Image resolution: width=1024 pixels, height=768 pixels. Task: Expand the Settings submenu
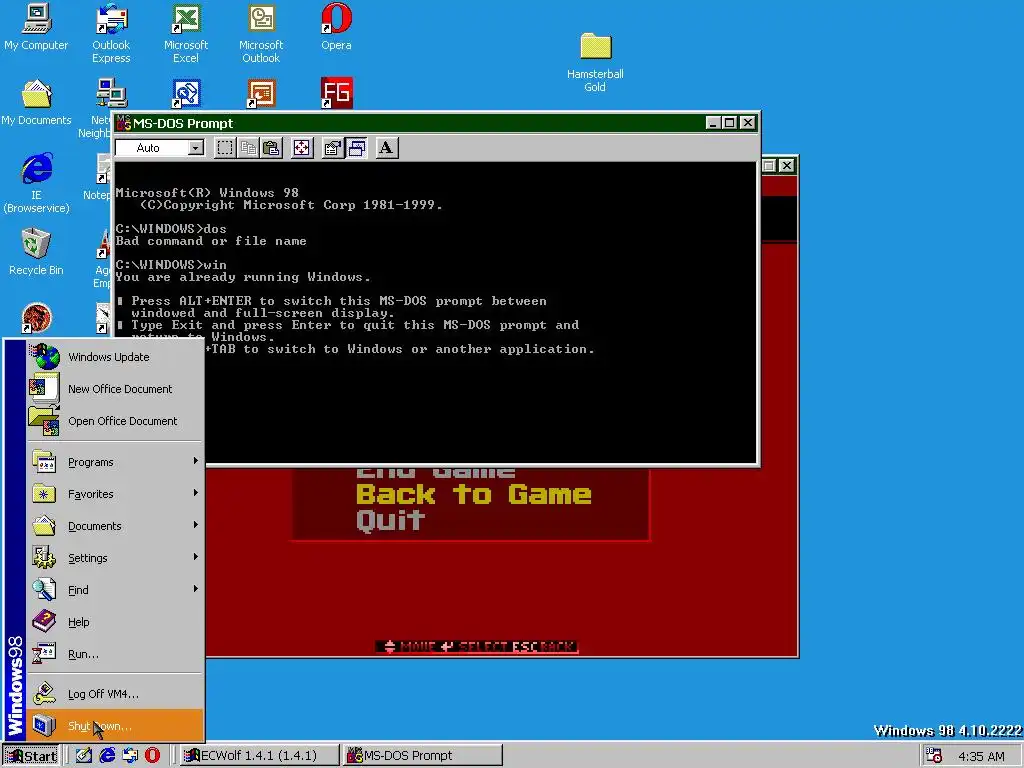tap(116, 558)
